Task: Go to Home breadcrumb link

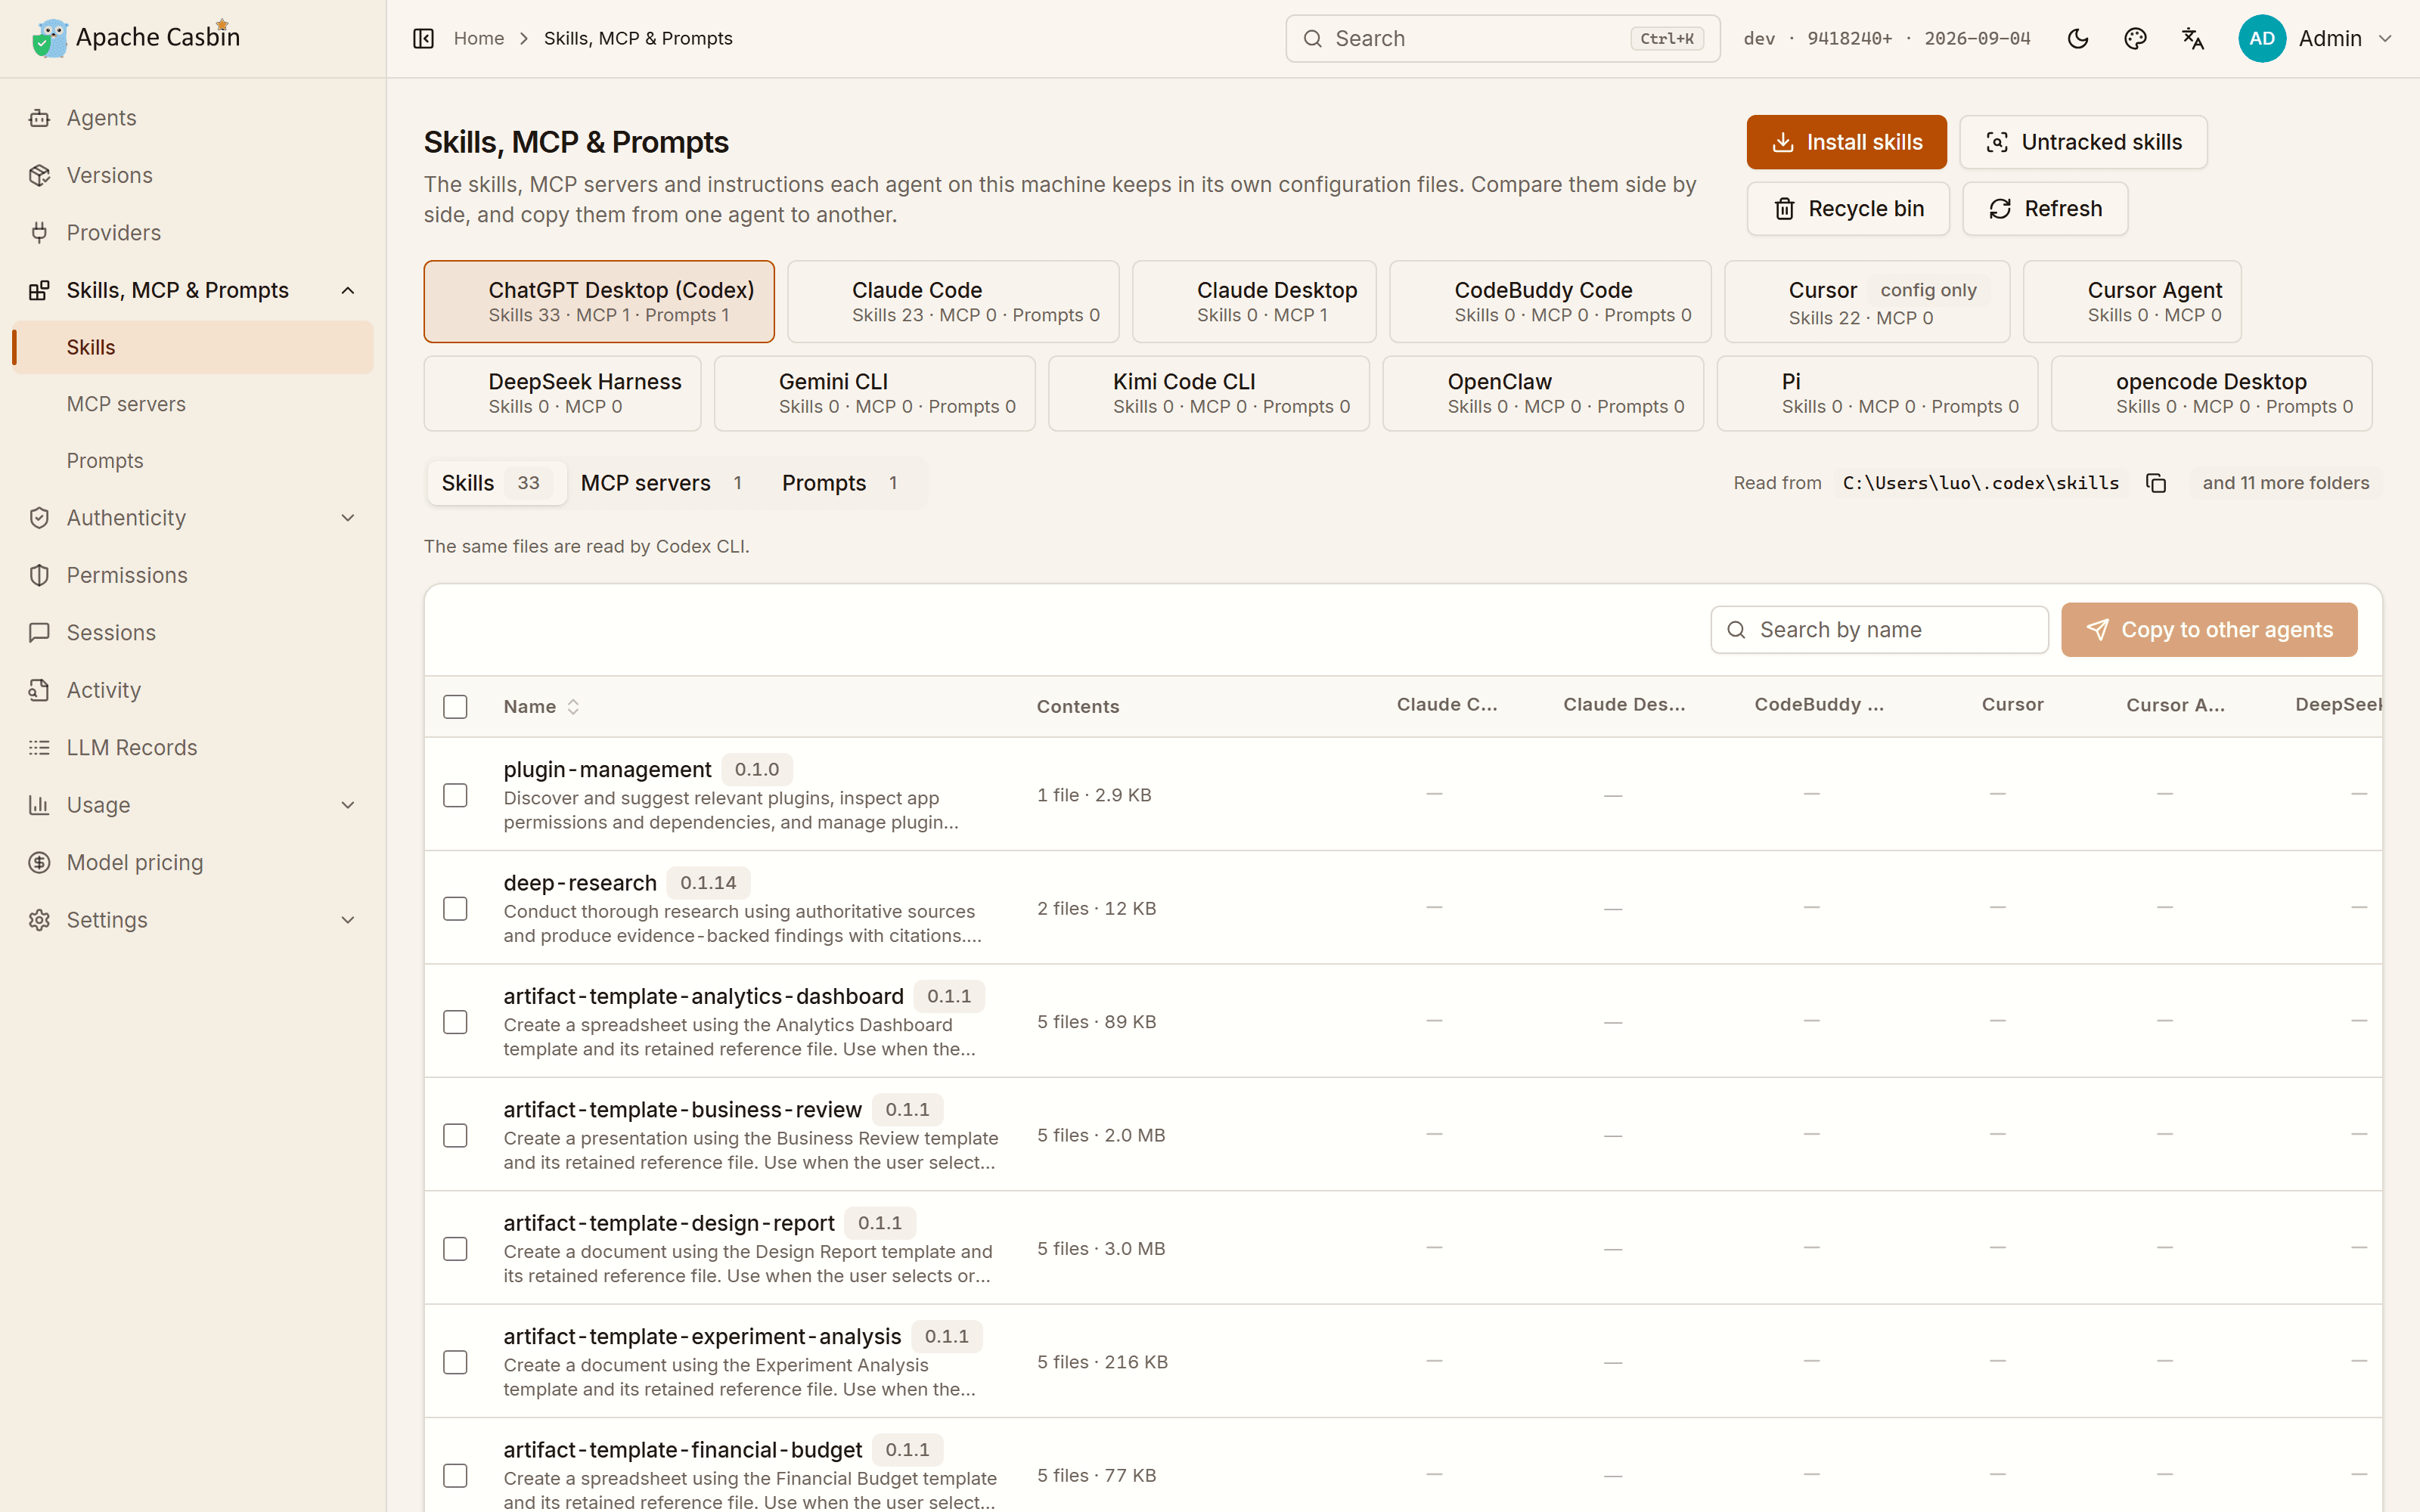Action: click(479, 38)
